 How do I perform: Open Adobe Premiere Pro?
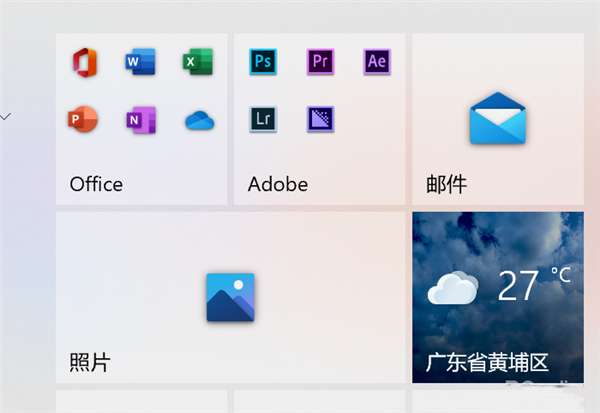320,62
